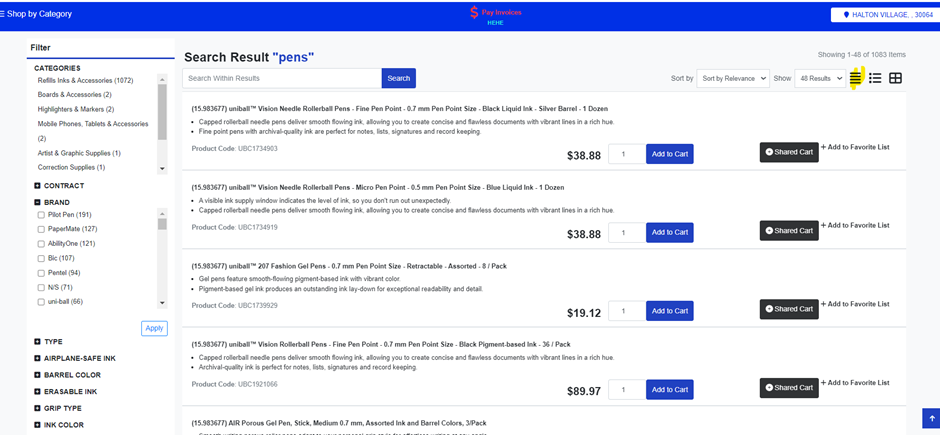This screenshot has width=940, height=435.
Task: Click the brand list scroll up arrow
Action: click(162, 213)
